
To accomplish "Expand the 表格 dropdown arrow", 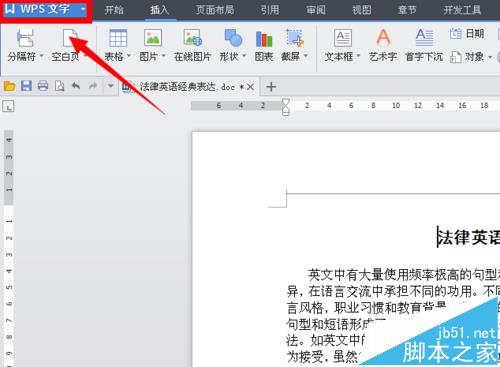I will point(129,56).
